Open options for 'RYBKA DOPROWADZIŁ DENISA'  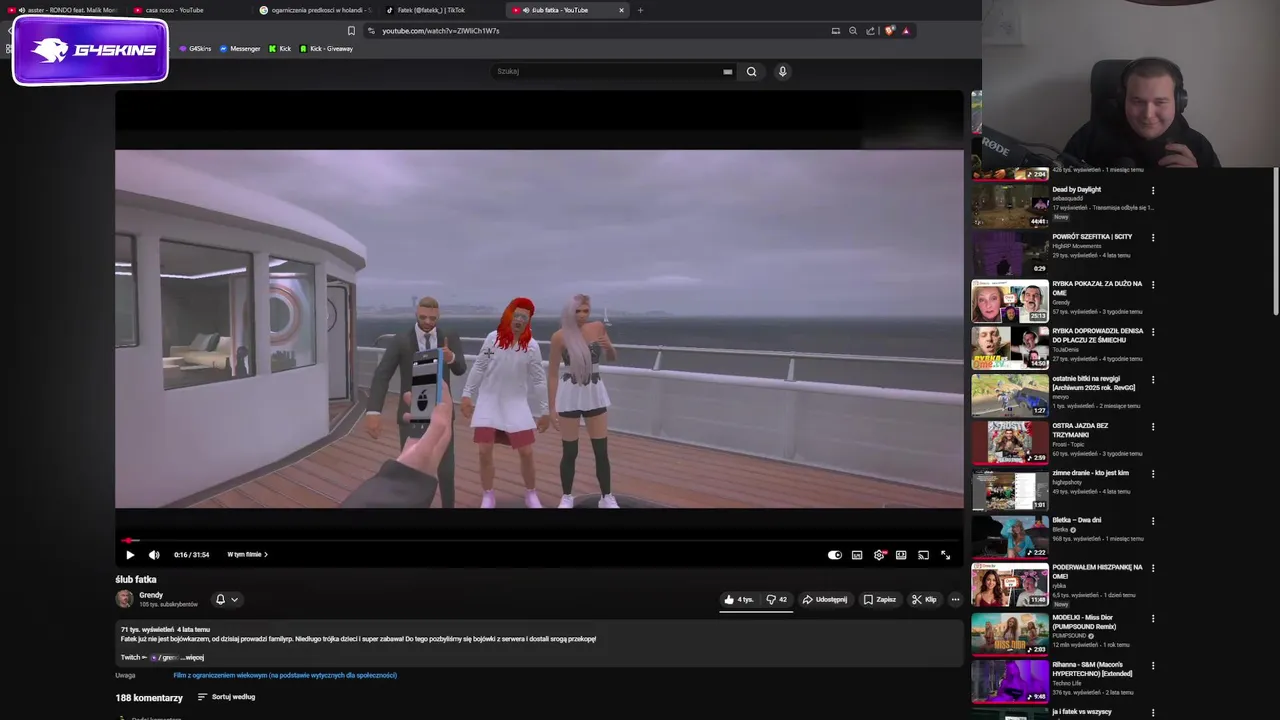tap(1153, 332)
